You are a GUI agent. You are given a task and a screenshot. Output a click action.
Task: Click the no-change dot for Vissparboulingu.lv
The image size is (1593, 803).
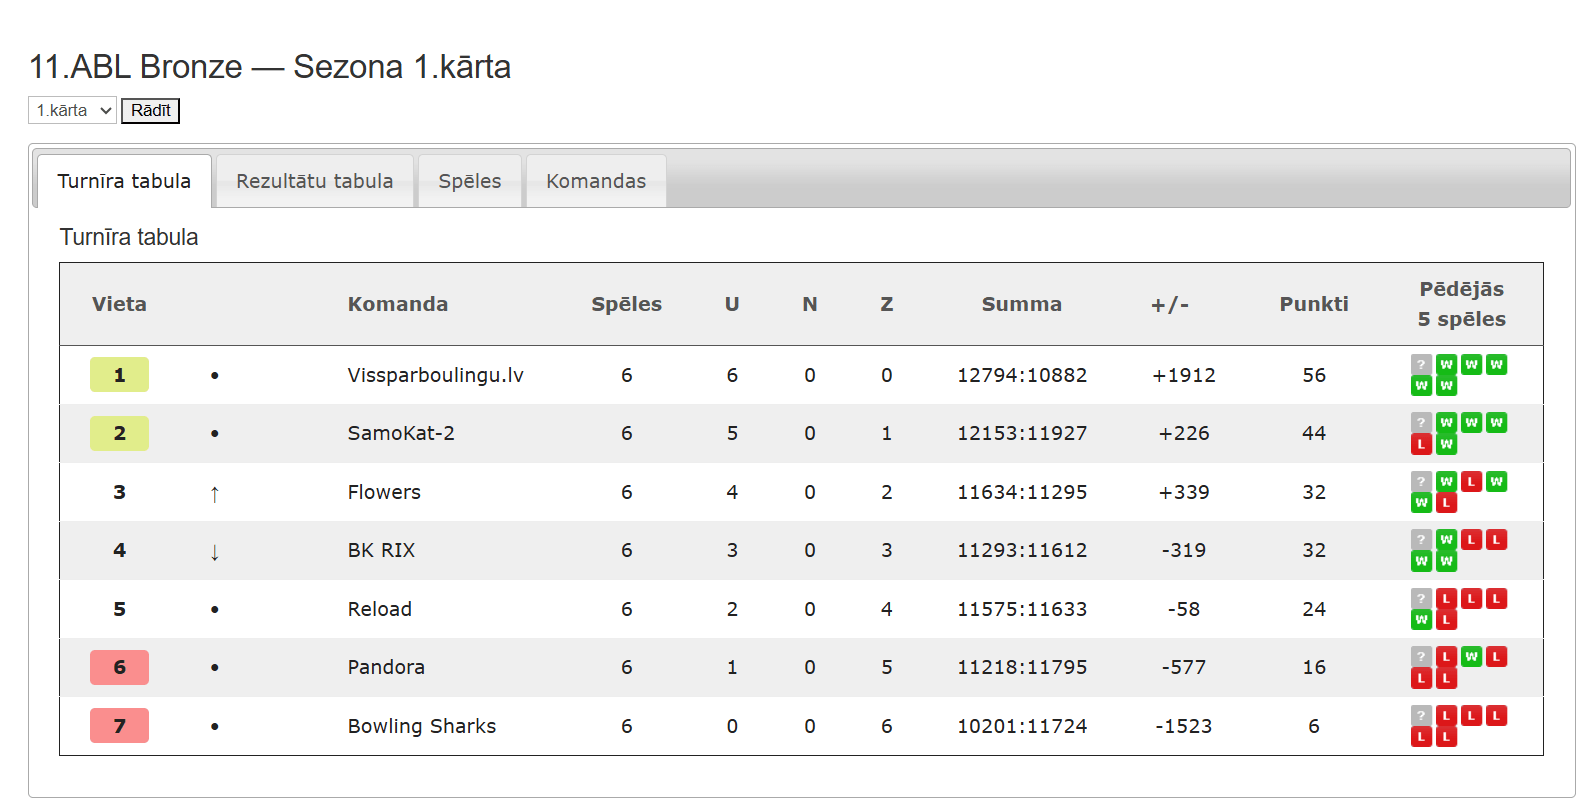click(214, 376)
